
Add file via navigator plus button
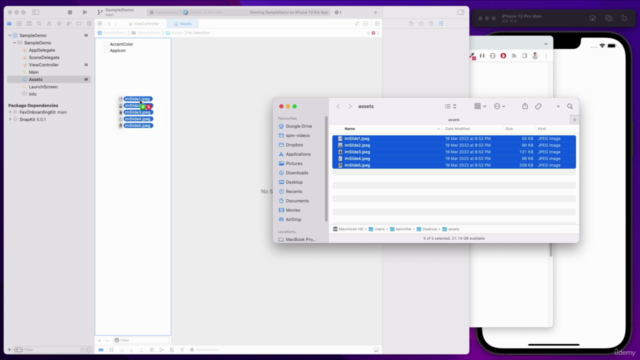pos(9,350)
